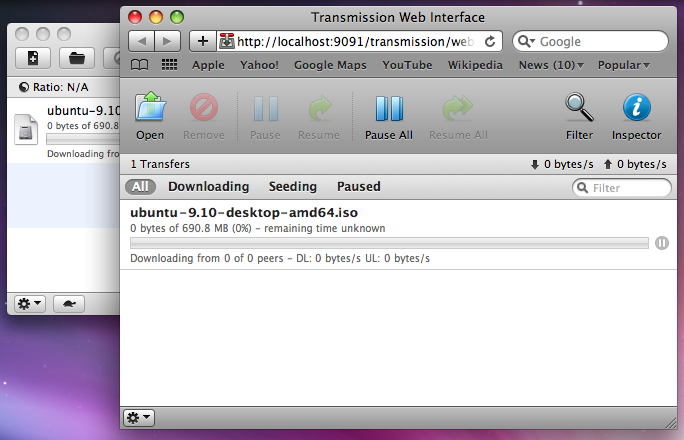Open the bookmarks book icon

(x=140, y=65)
